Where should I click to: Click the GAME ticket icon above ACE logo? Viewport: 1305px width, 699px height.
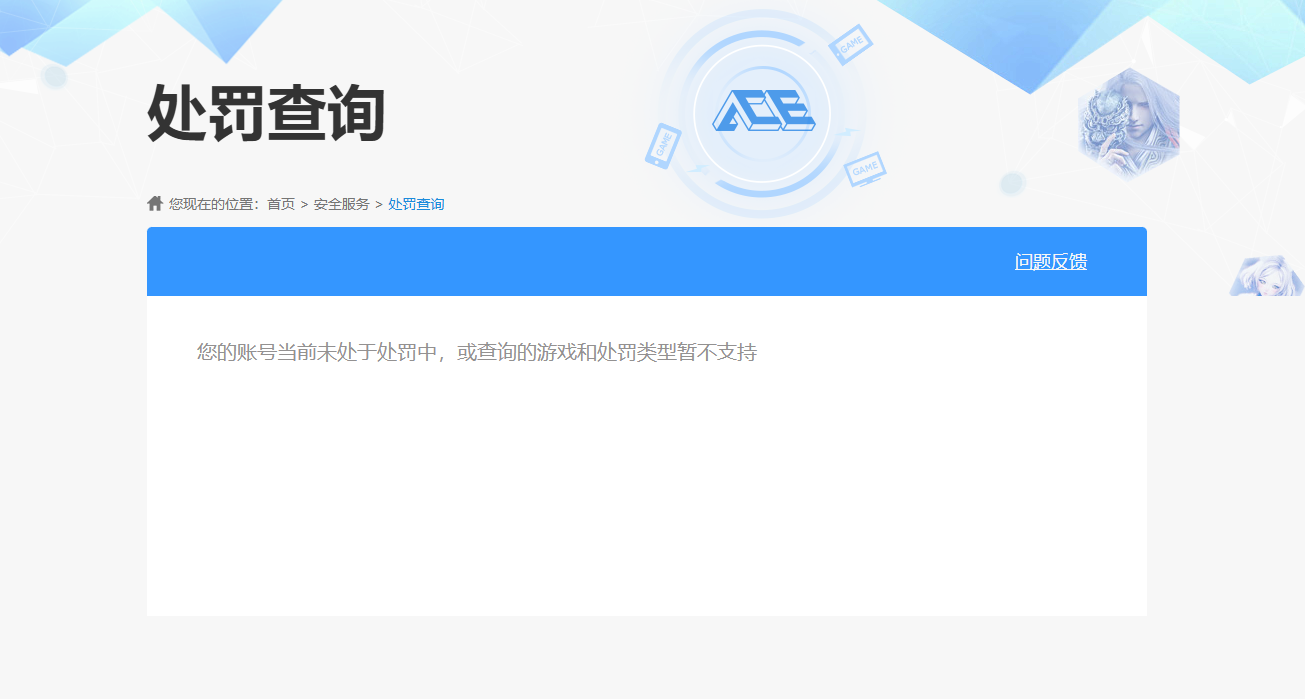click(x=852, y=45)
